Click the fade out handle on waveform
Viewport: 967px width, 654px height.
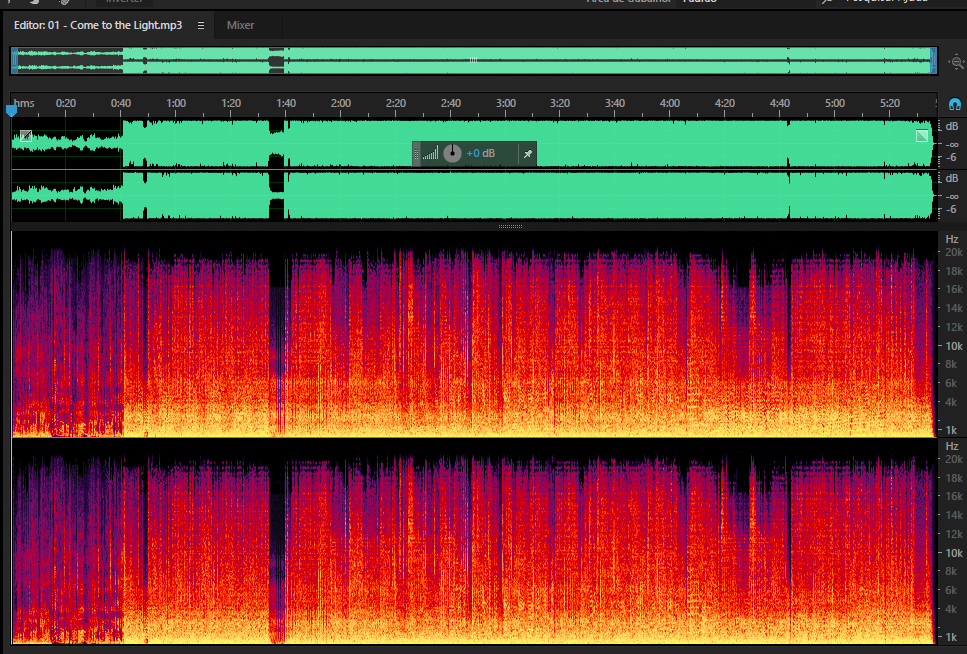coord(922,136)
